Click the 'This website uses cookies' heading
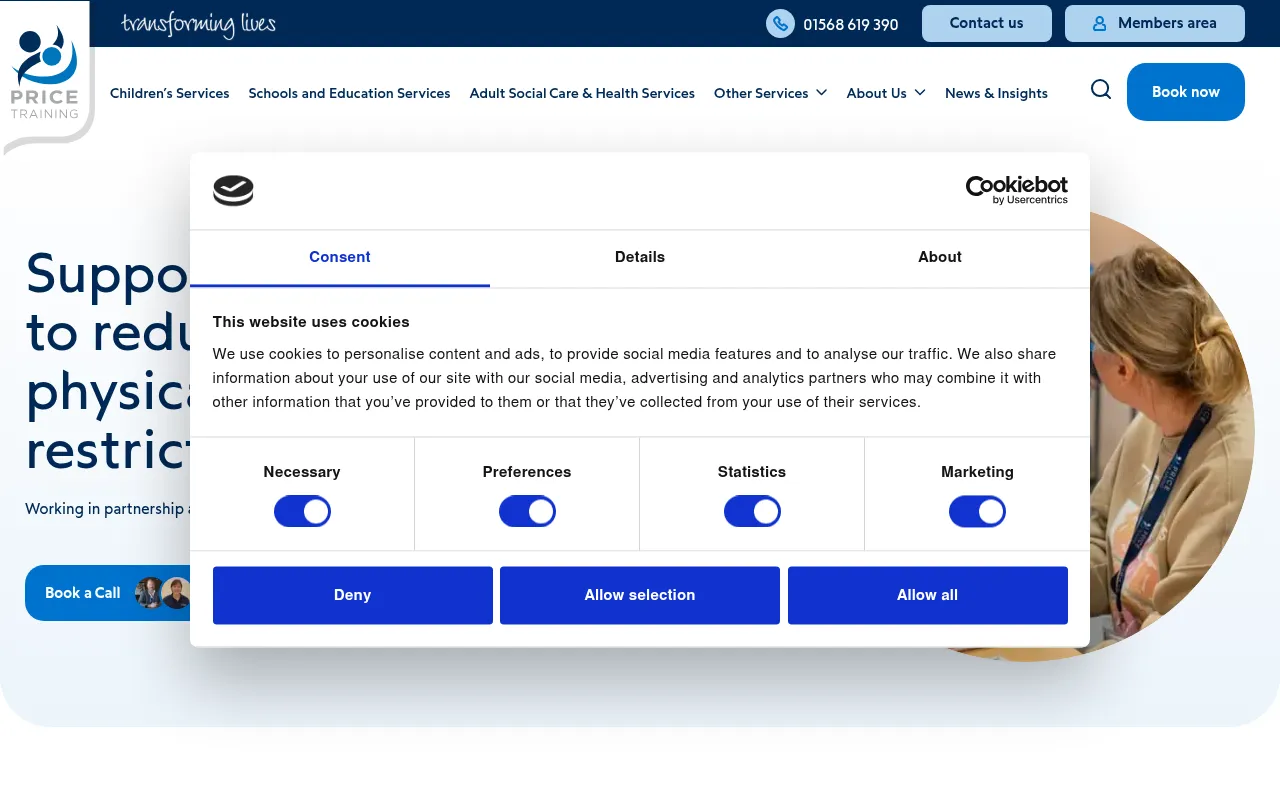This screenshot has height=800, width=1280. [311, 322]
